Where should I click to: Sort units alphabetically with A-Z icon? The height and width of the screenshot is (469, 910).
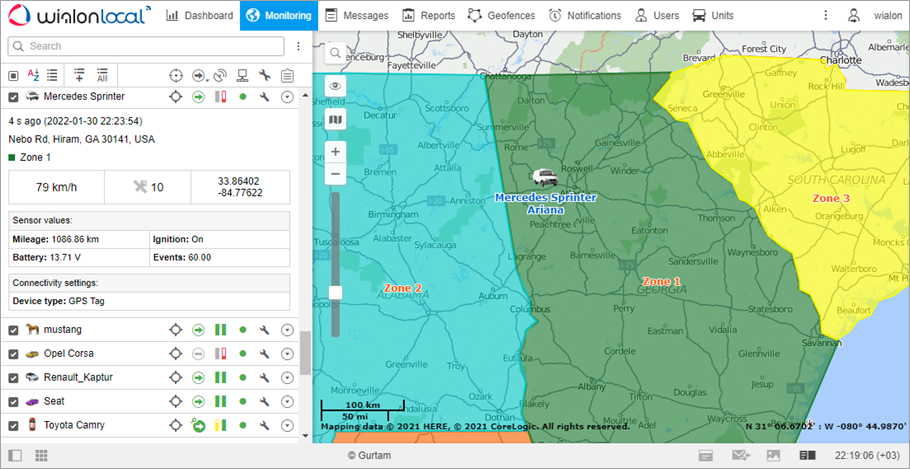click(33, 75)
